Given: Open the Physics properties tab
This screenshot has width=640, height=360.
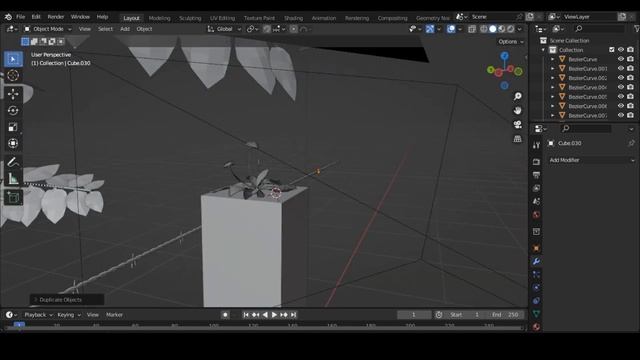Looking at the screenshot, I should 536,287.
